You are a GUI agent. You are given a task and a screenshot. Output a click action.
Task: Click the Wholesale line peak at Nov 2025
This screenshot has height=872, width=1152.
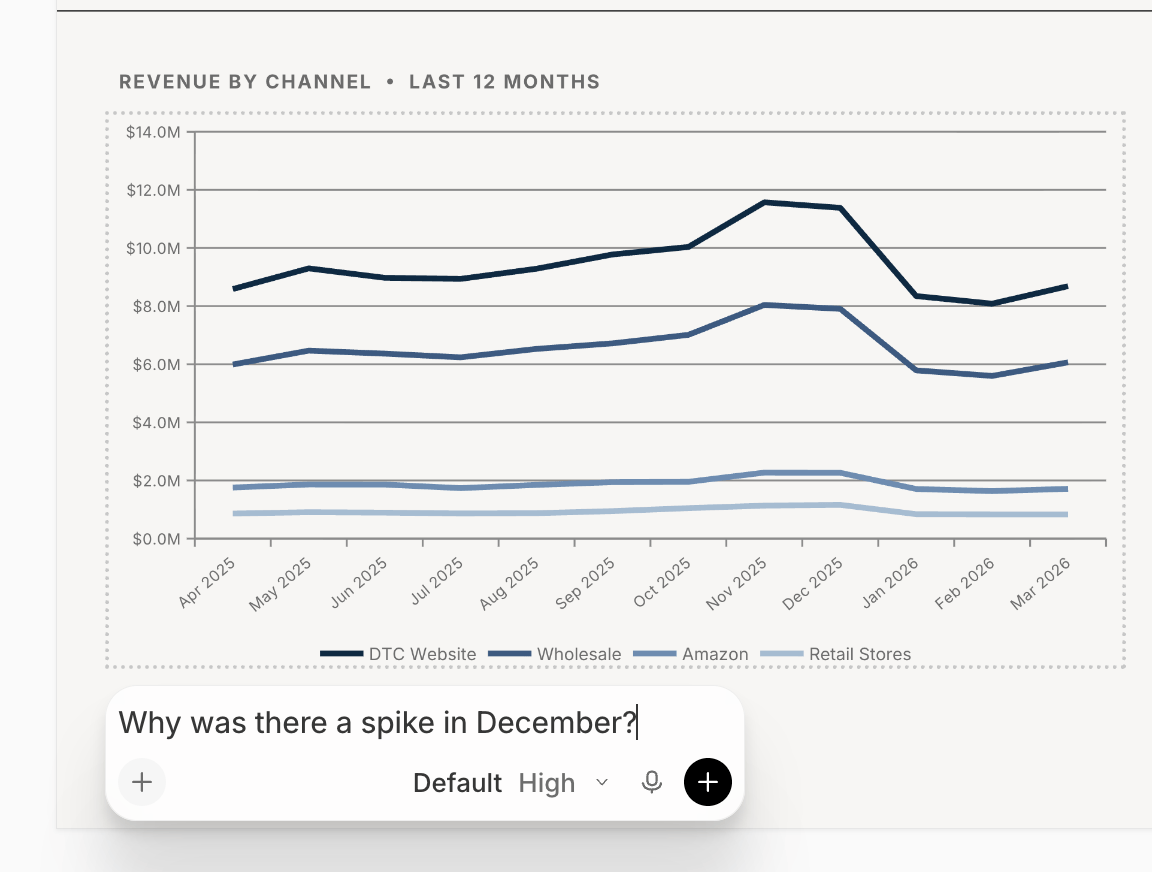pyautogui.click(x=764, y=305)
